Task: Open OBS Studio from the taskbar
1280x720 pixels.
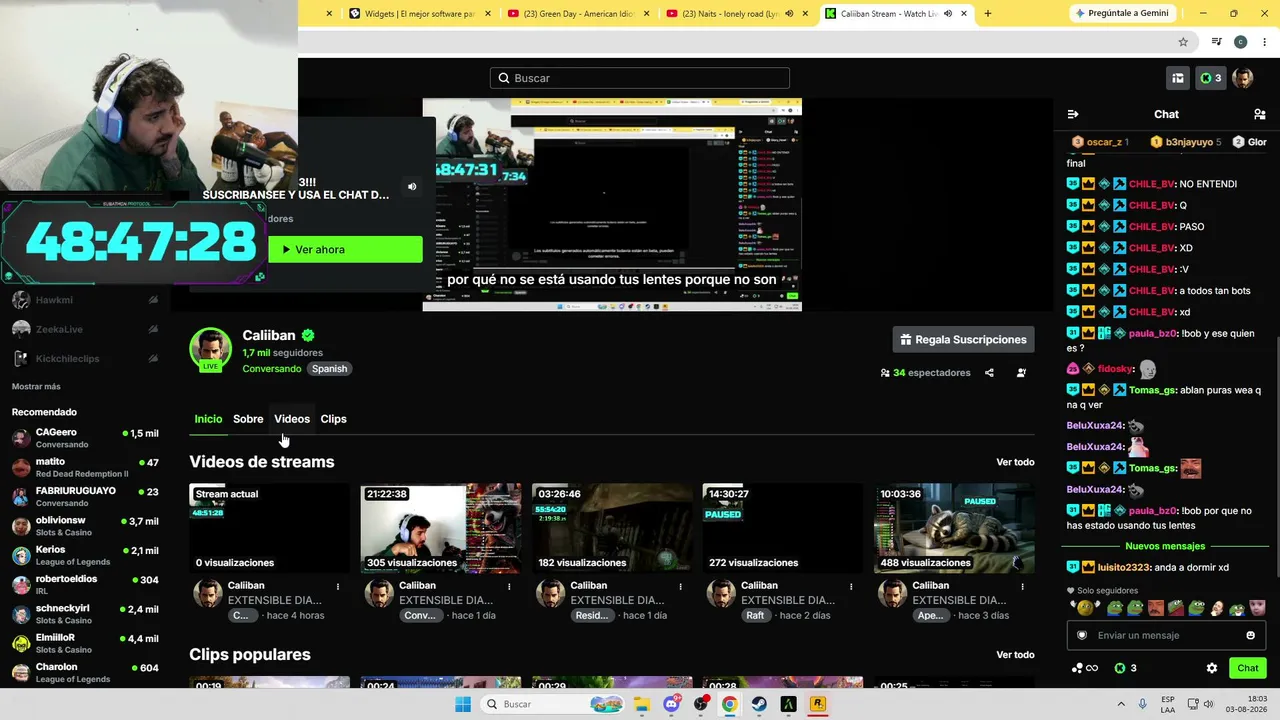Action: point(700,704)
